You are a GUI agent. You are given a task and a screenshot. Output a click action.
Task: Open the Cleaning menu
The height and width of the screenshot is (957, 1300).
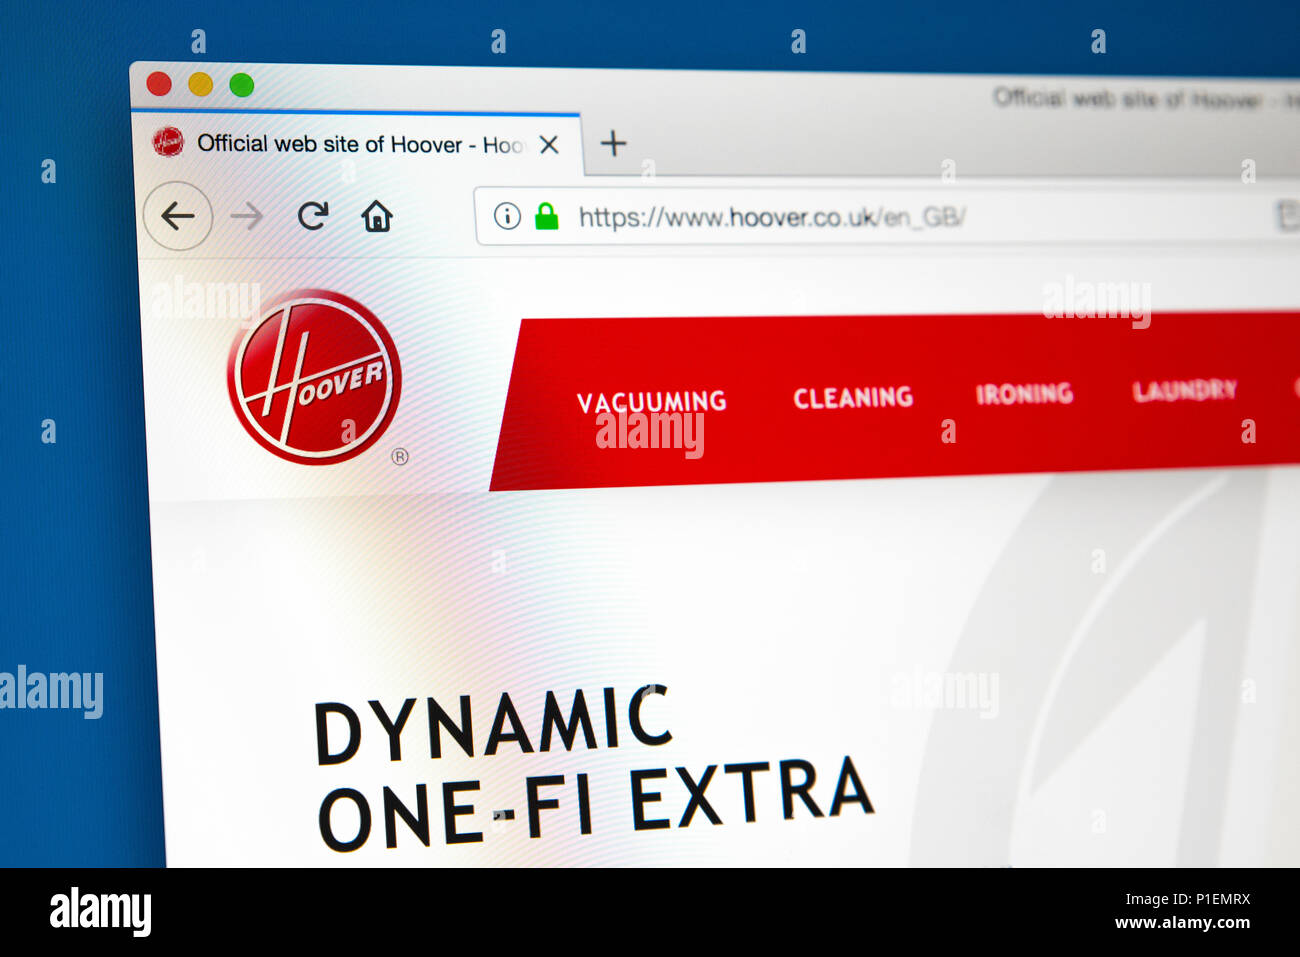(853, 398)
